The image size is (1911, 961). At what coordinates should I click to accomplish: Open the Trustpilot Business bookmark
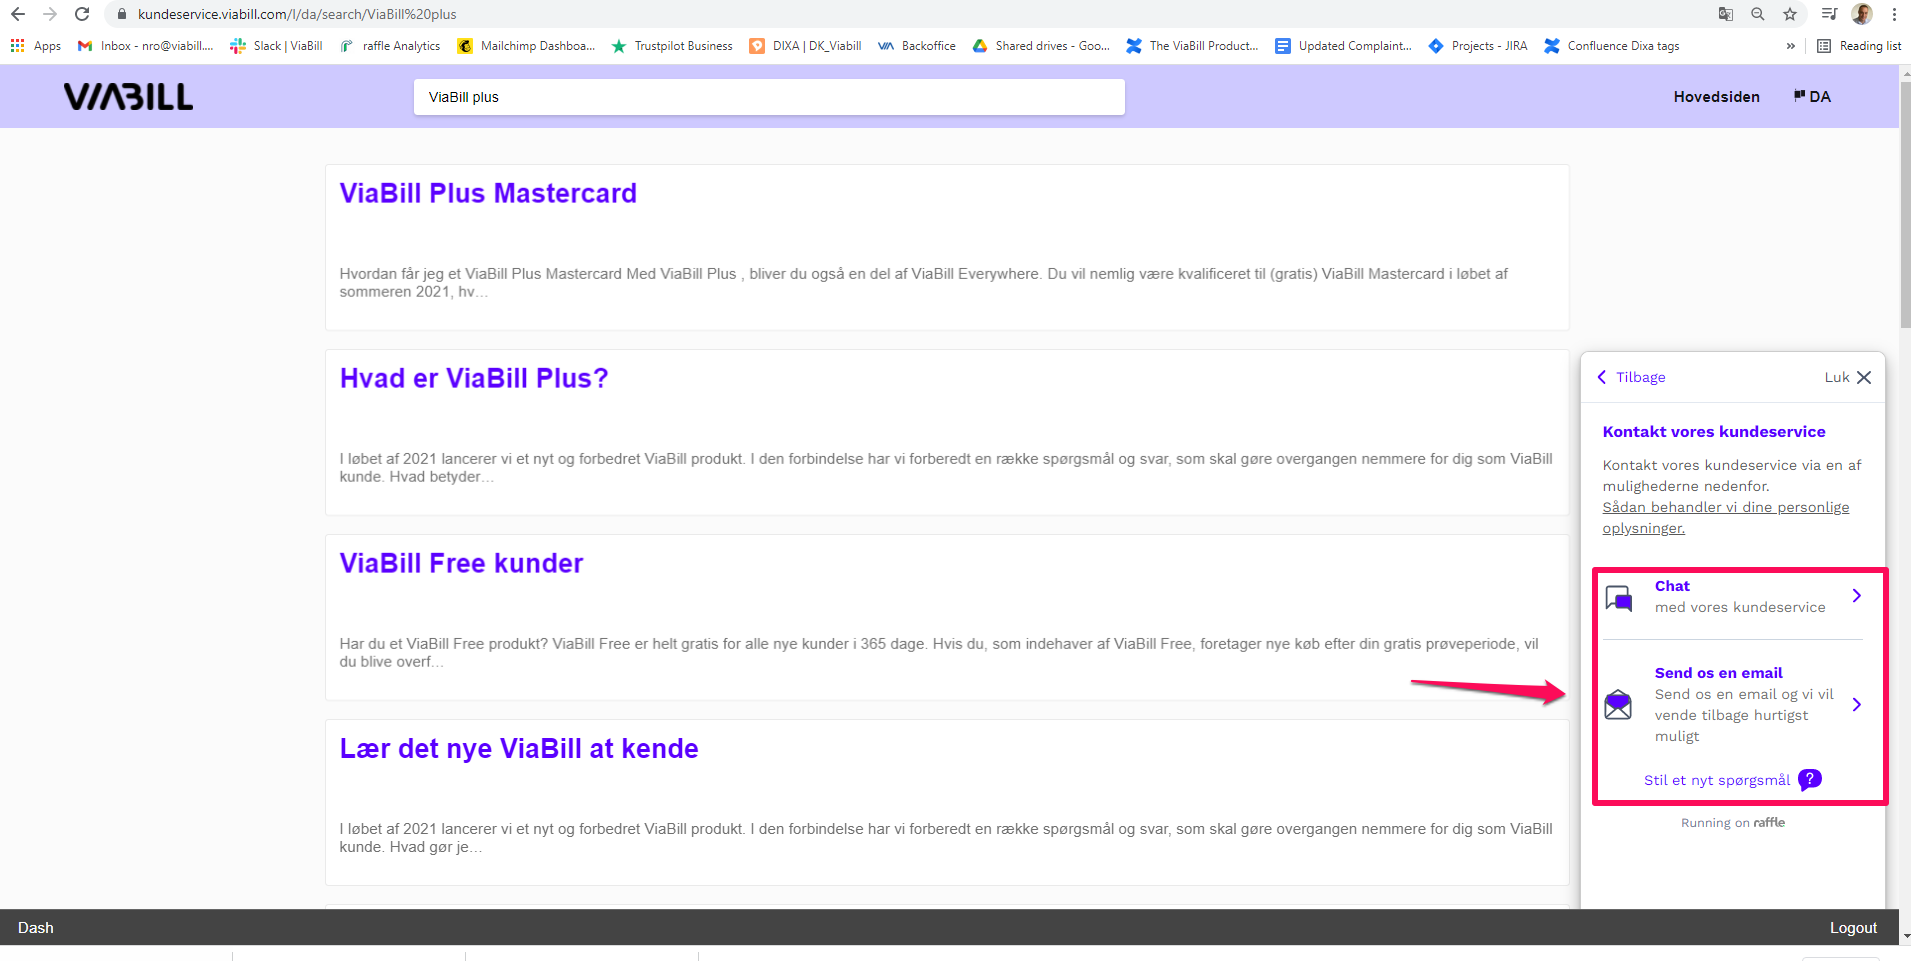(672, 46)
